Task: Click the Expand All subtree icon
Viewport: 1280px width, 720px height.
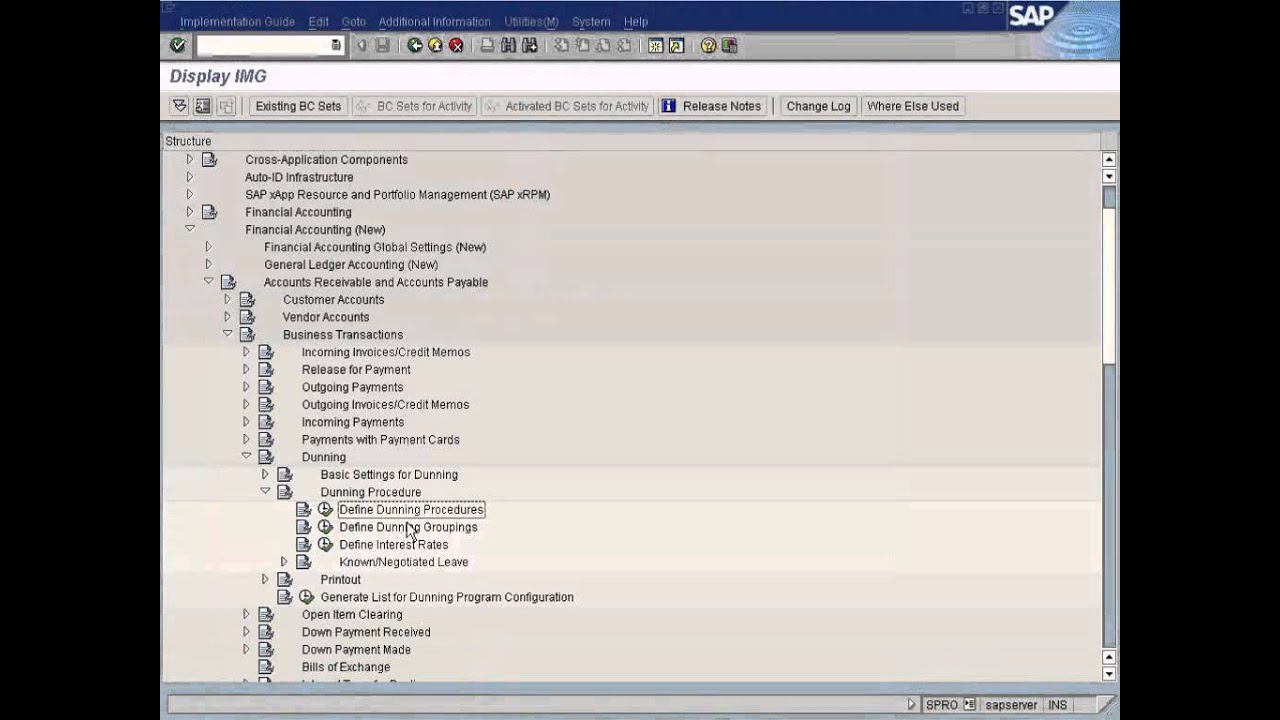Action: [x=180, y=106]
